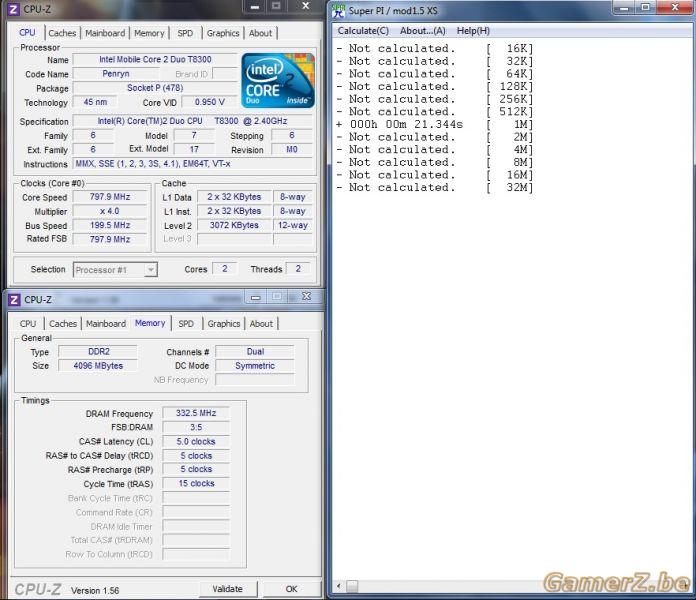Click the memory Type value DDR2
The height and width of the screenshot is (600, 696).
coord(99,352)
